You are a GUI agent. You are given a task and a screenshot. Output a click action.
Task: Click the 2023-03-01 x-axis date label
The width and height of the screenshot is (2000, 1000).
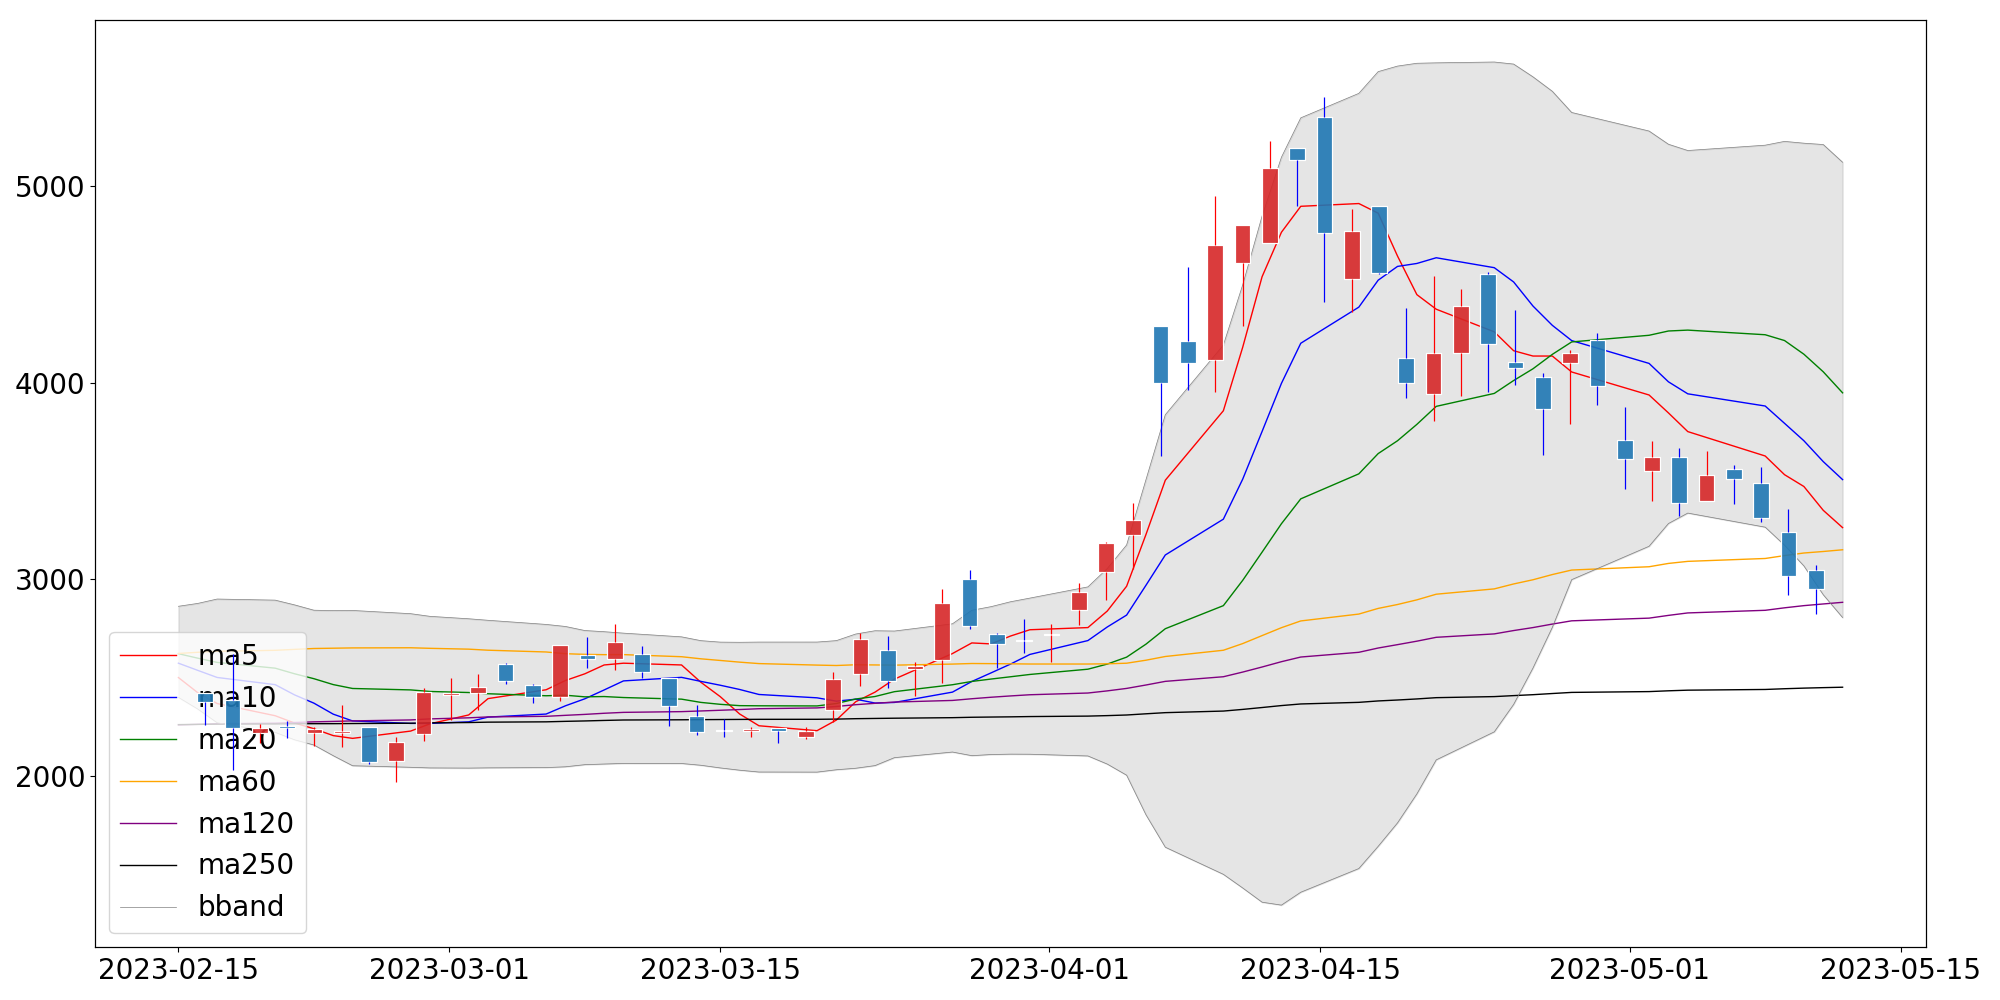[450, 970]
